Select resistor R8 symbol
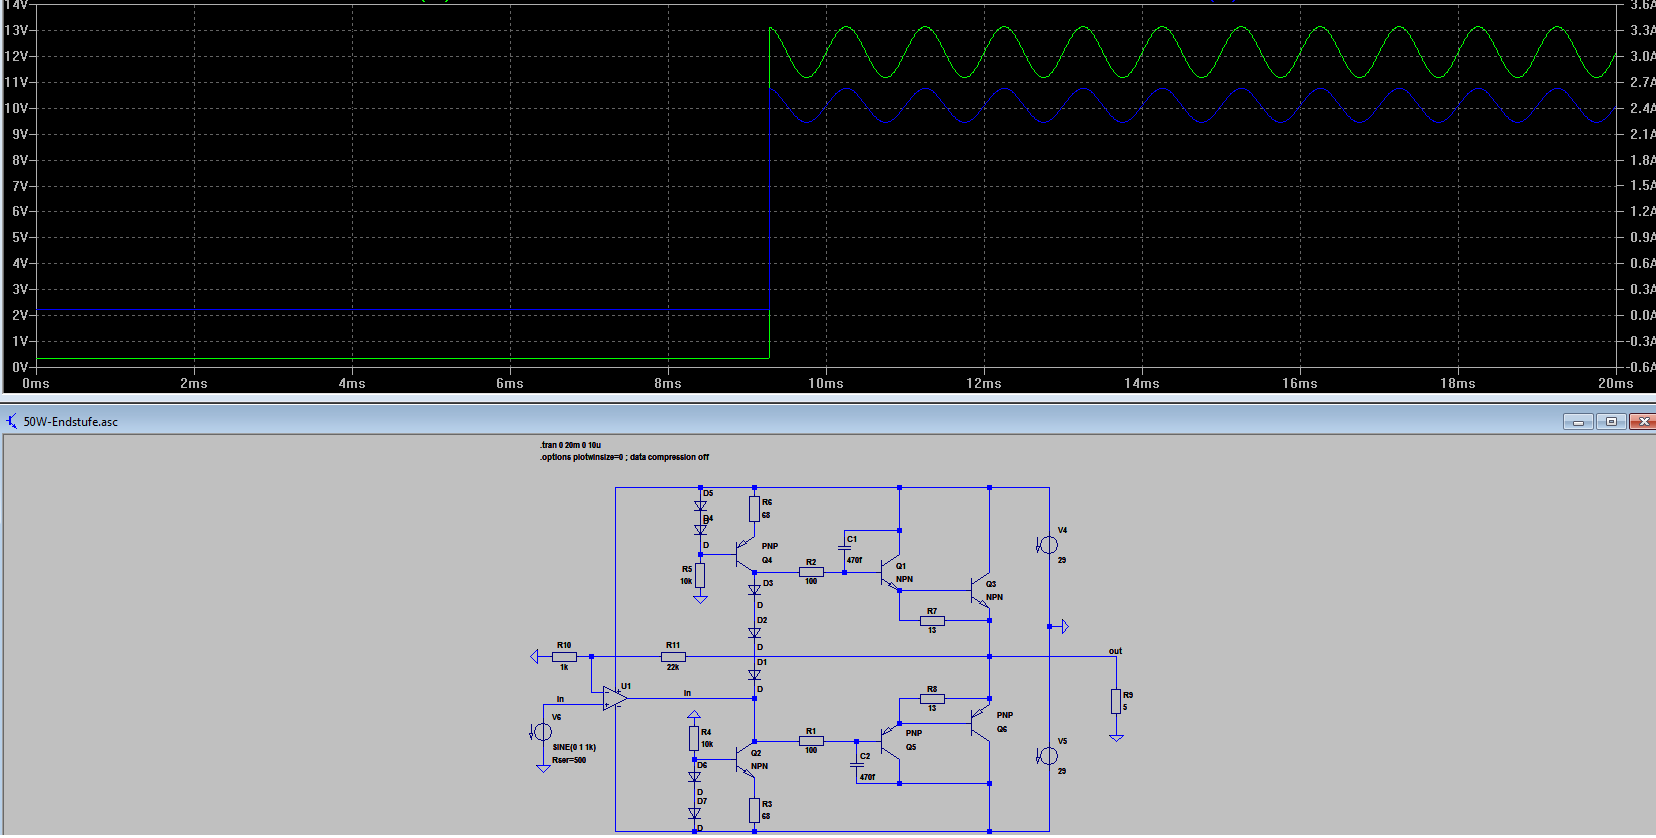 tap(932, 699)
